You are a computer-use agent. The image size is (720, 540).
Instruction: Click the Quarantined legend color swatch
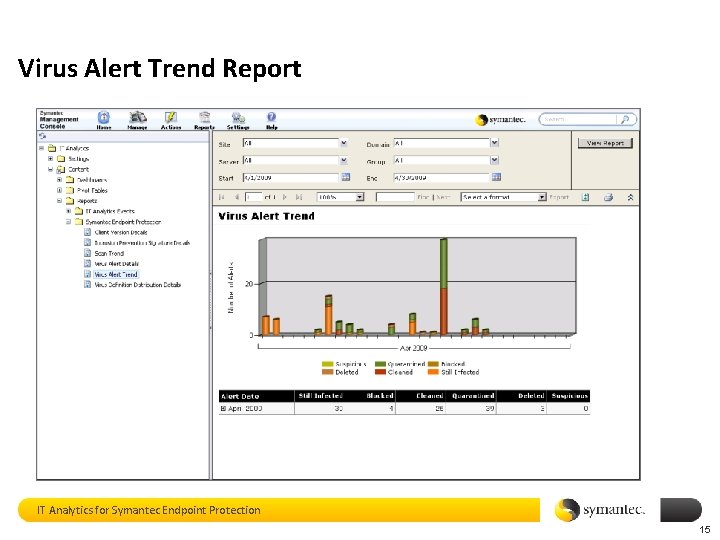click(x=380, y=364)
